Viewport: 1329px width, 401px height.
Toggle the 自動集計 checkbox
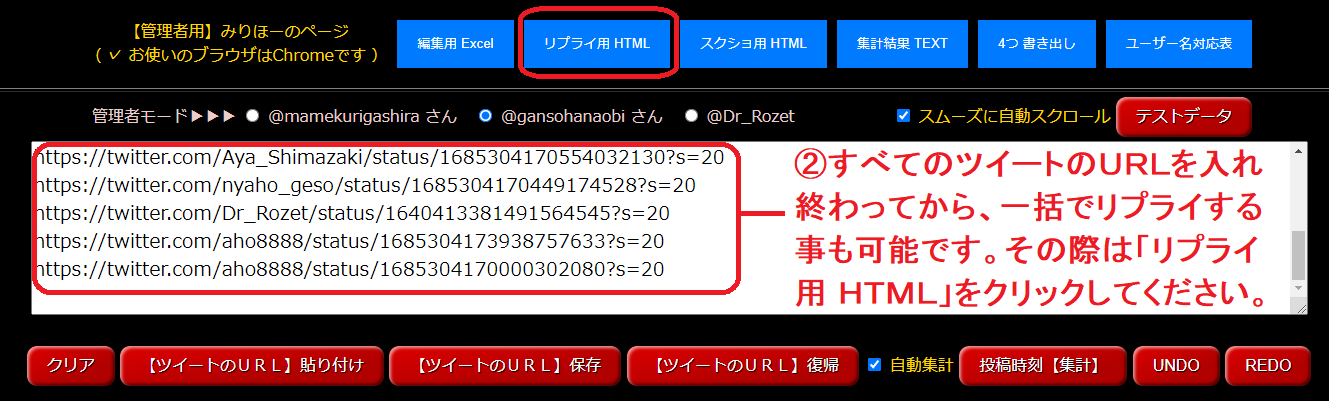pos(875,365)
